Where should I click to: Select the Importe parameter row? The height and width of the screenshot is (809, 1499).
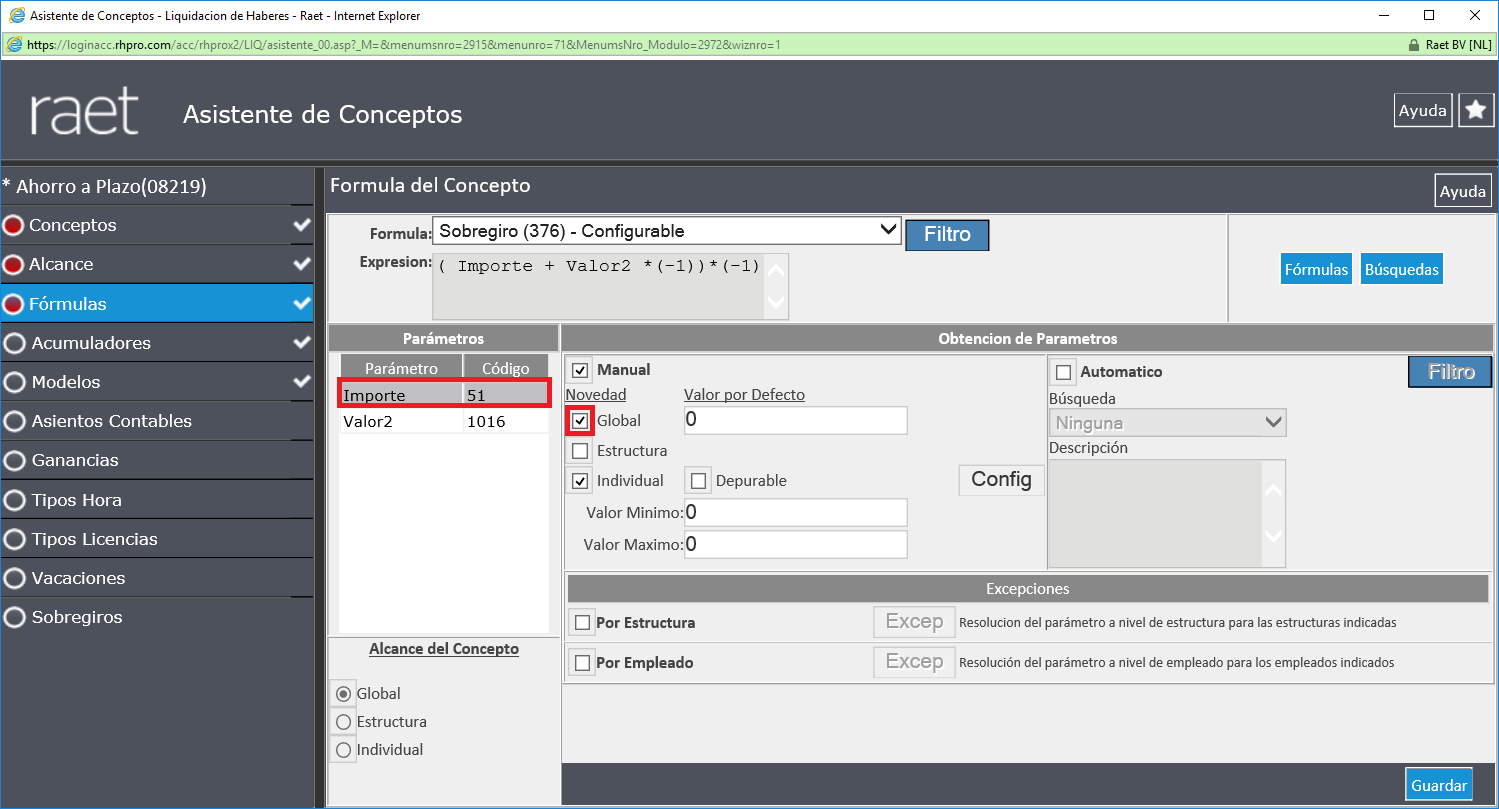point(444,395)
